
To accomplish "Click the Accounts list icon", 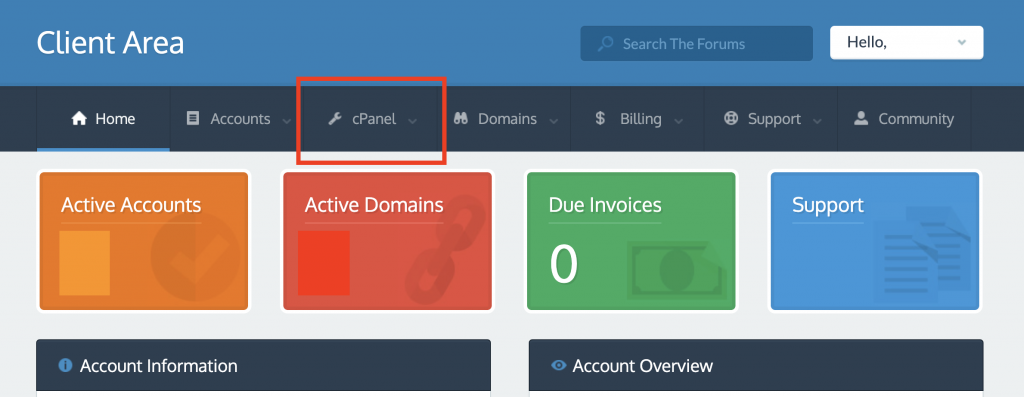I will coord(193,118).
